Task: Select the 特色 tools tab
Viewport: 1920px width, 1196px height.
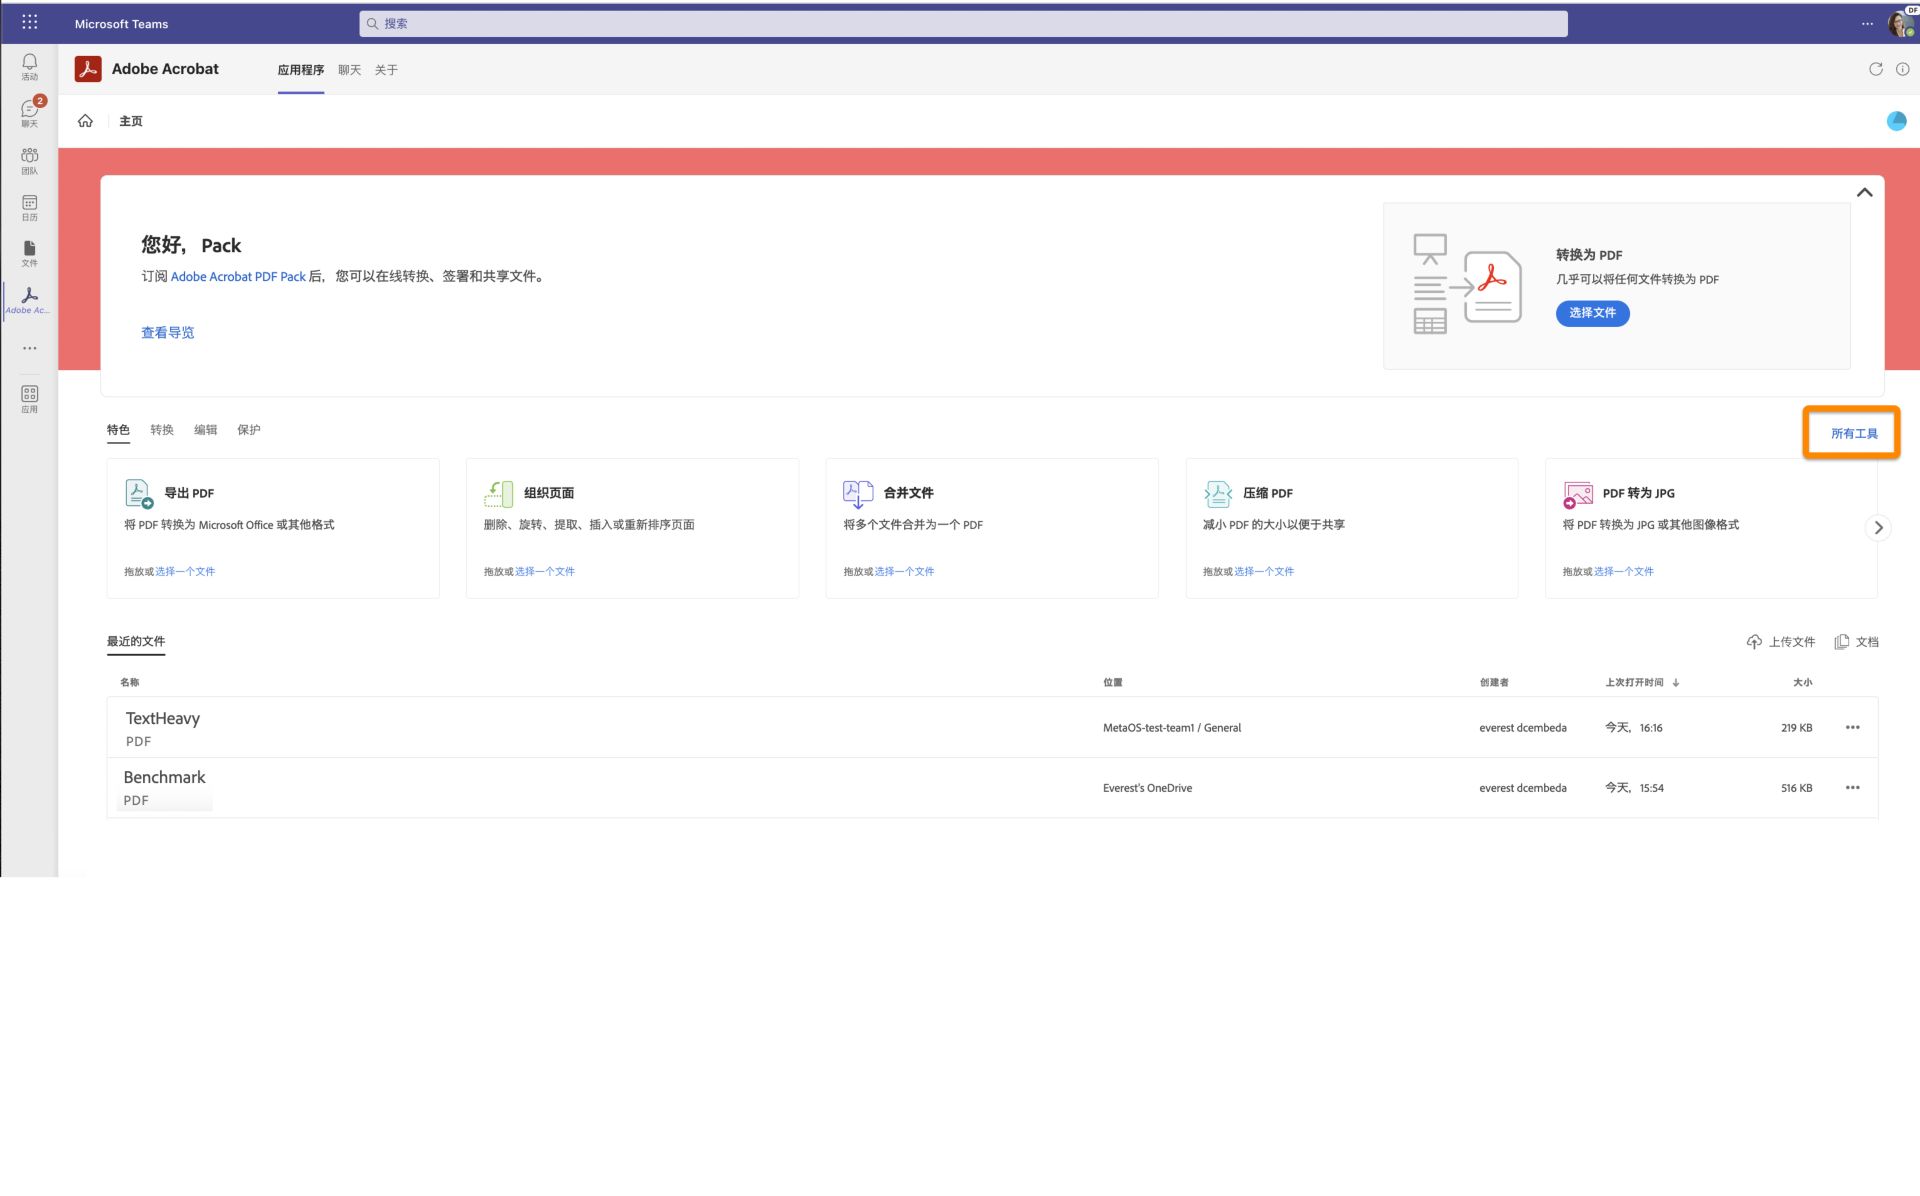Action: coord(118,430)
